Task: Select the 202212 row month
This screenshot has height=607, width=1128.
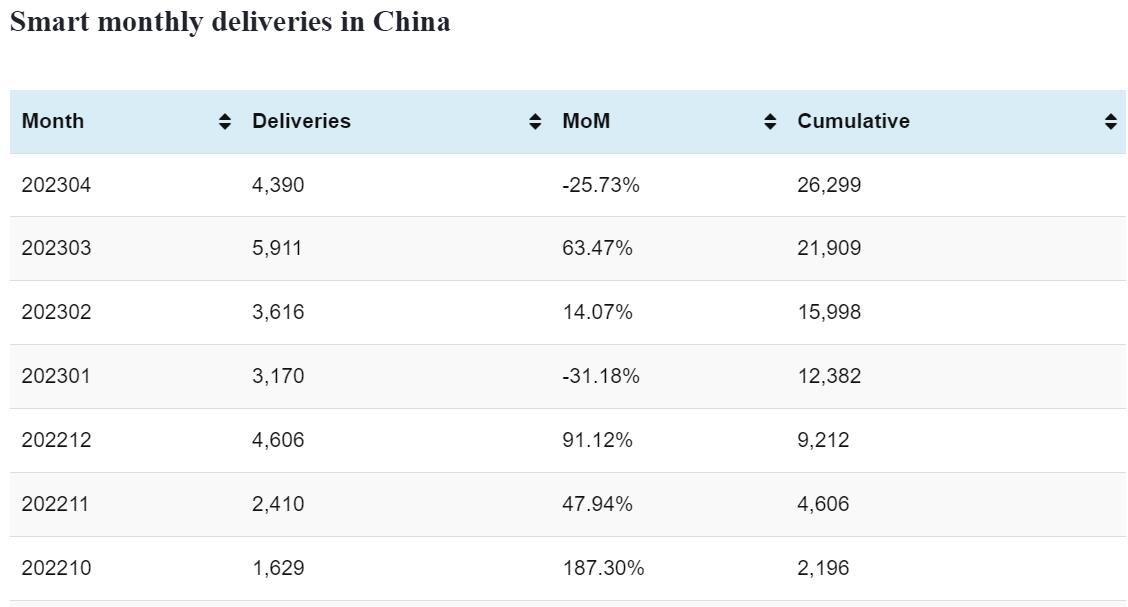Action: point(56,440)
